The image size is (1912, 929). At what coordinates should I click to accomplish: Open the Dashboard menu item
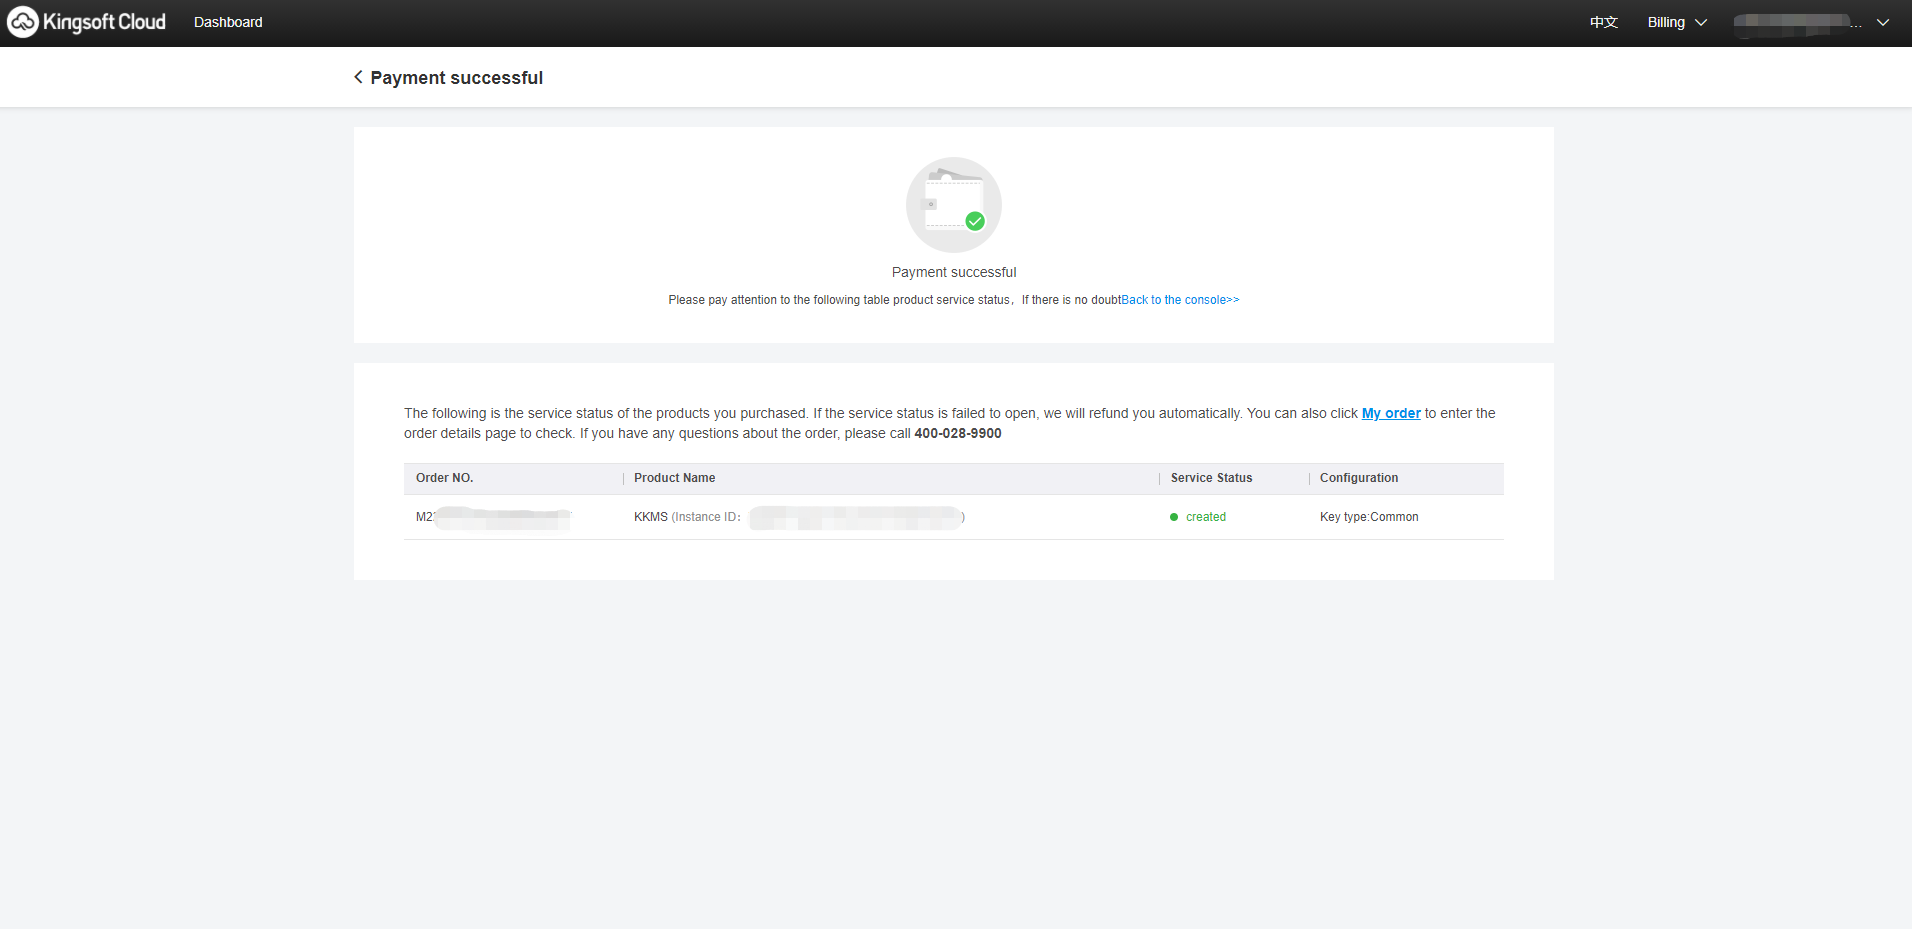pyautogui.click(x=228, y=22)
